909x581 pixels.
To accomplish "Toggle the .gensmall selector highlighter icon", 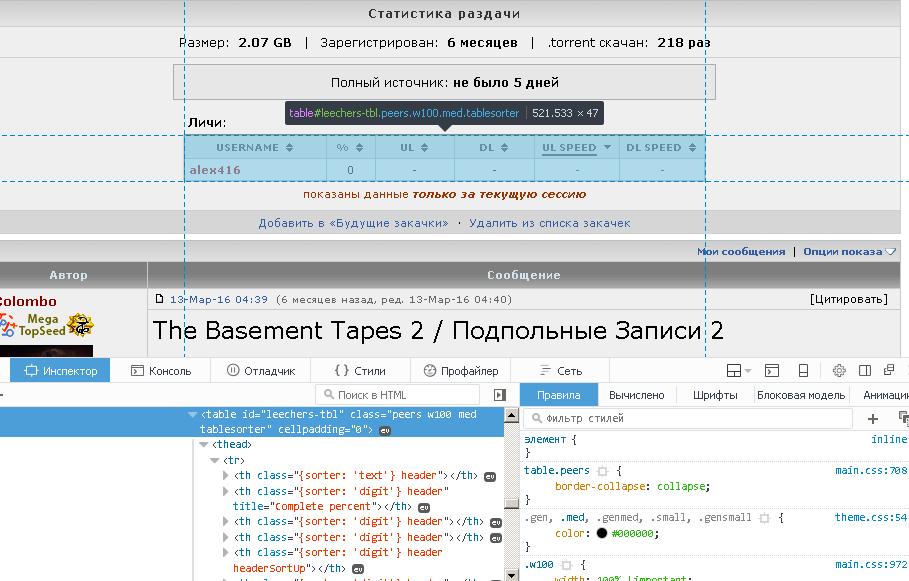I will point(764,518).
